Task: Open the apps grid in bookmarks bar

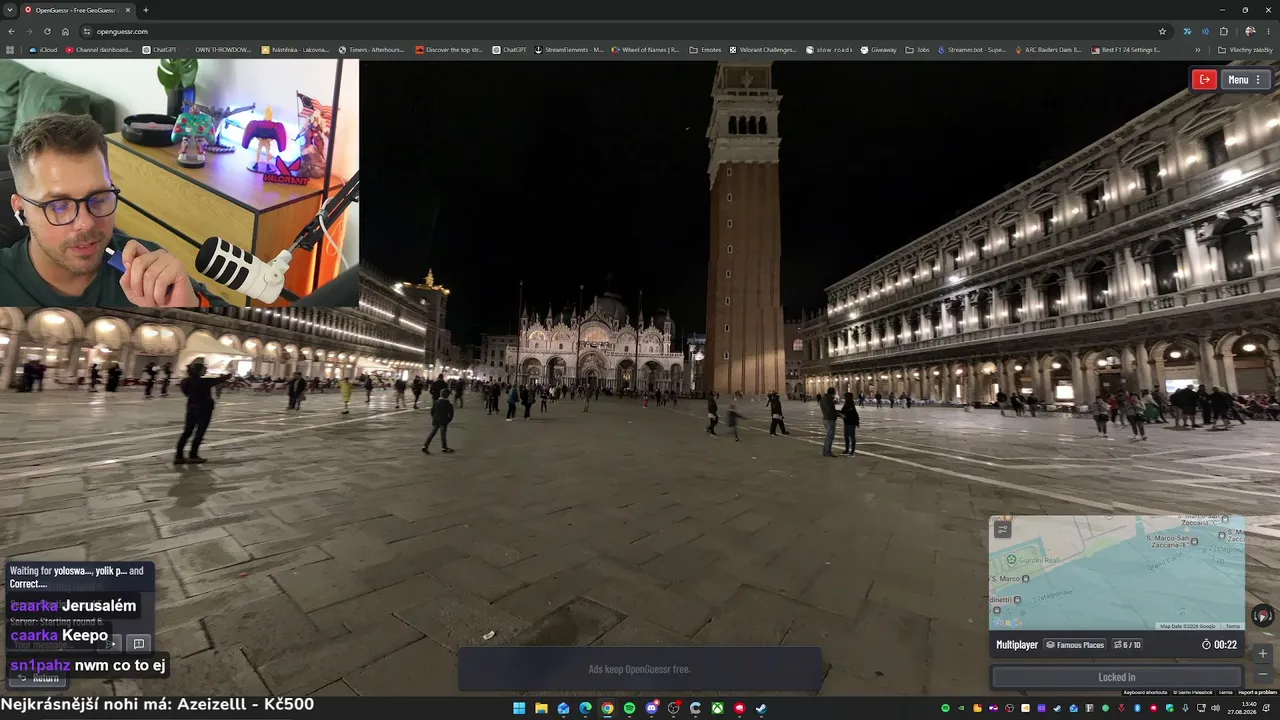Action: click(11, 49)
